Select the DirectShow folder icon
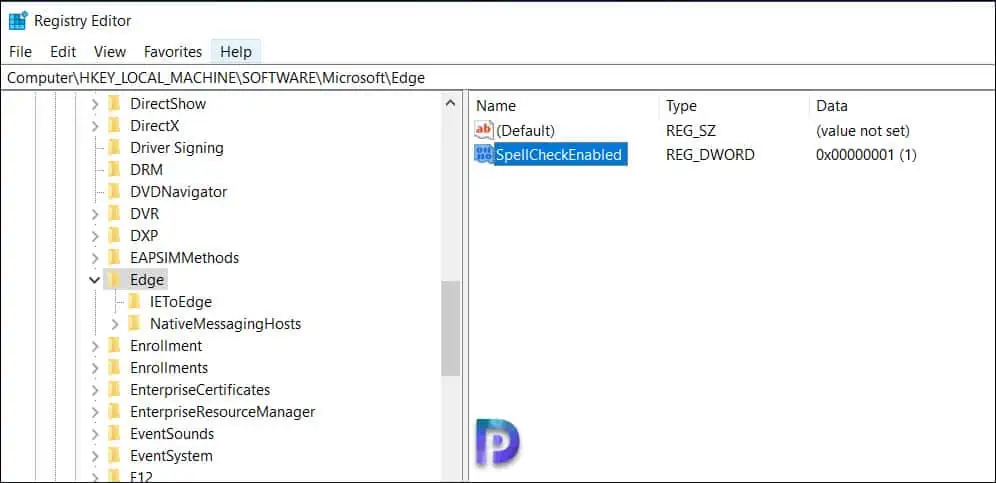The width and height of the screenshot is (996, 483). click(114, 104)
